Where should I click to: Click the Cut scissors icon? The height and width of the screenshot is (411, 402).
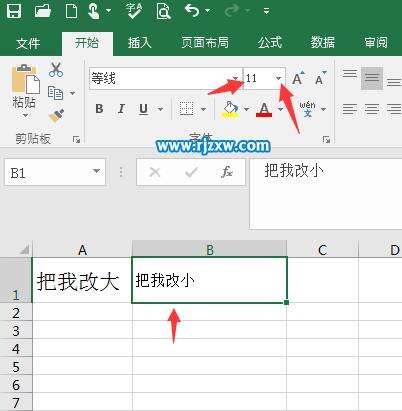(56, 70)
